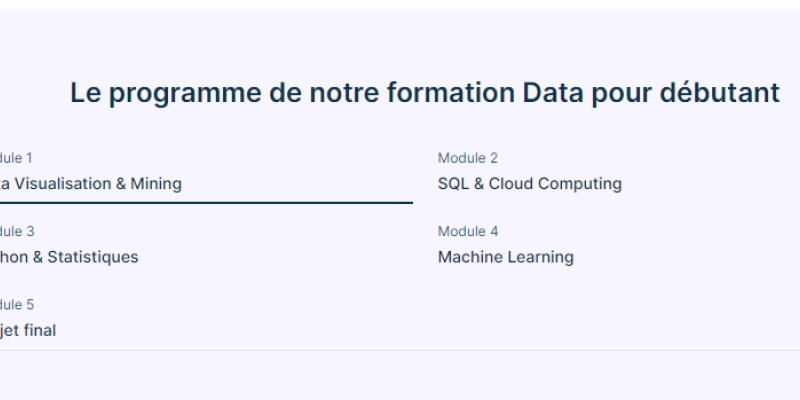
Task: Select the Module 1 label
Action: pyautogui.click(x=15, y=158)
